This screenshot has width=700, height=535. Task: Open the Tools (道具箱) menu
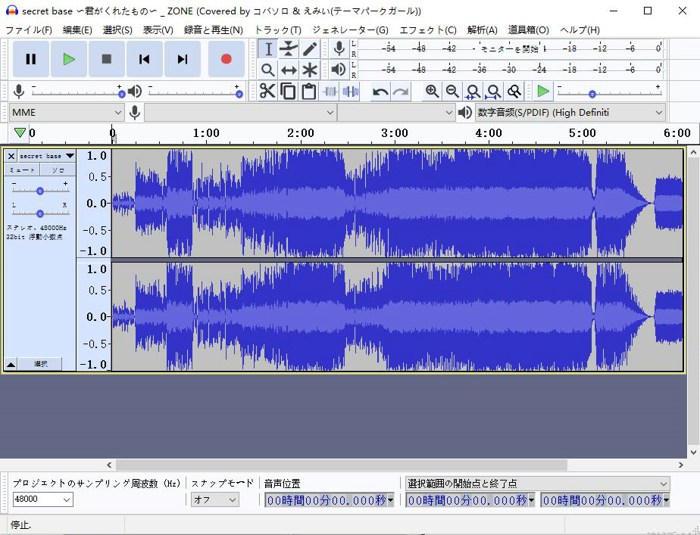click(529, 30)
